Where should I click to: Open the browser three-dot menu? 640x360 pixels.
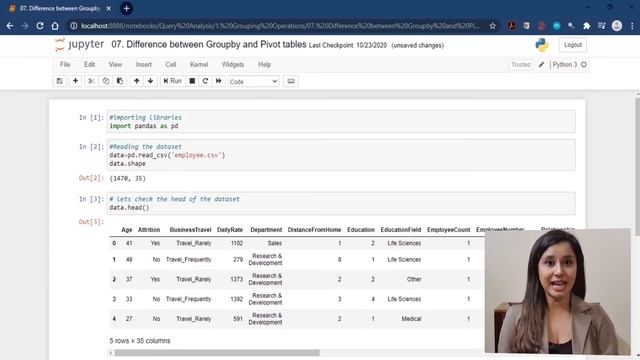[632, 26]
